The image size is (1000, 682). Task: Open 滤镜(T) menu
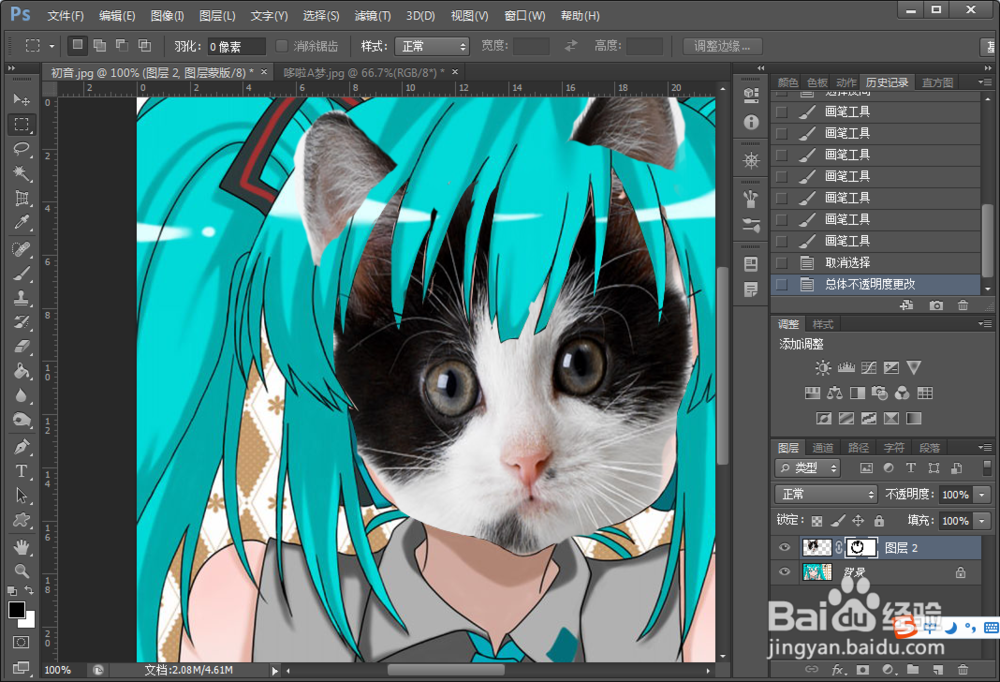pyautogui.click(x=372, y=15)
